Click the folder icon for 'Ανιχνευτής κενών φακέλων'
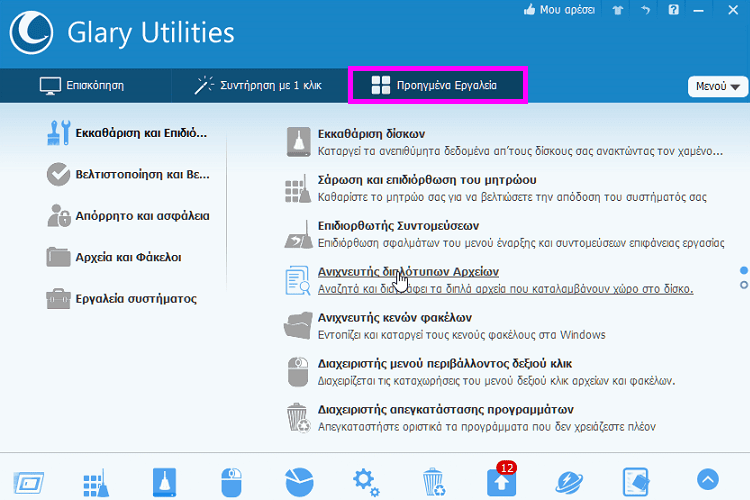 (x=298, y=326)
